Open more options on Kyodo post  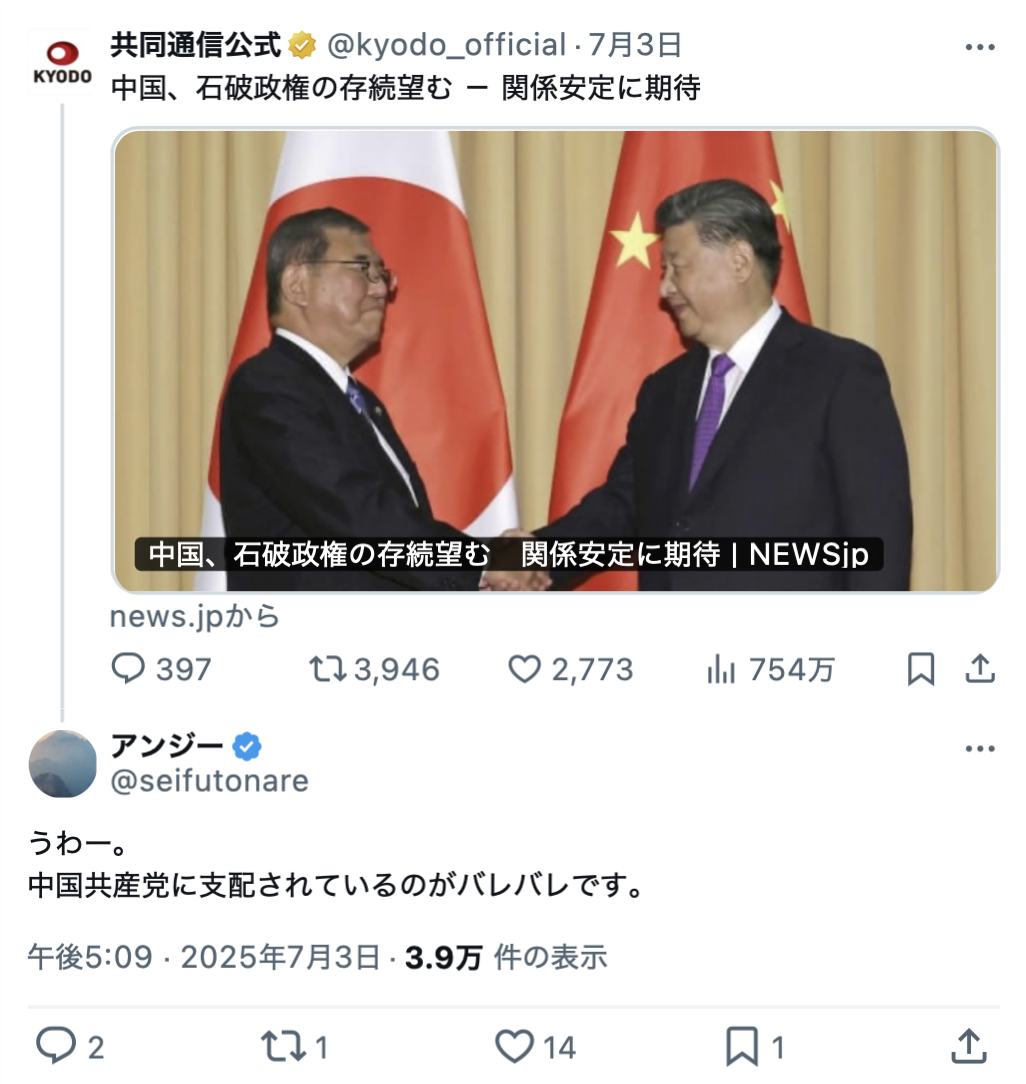(x=980, y=47)
